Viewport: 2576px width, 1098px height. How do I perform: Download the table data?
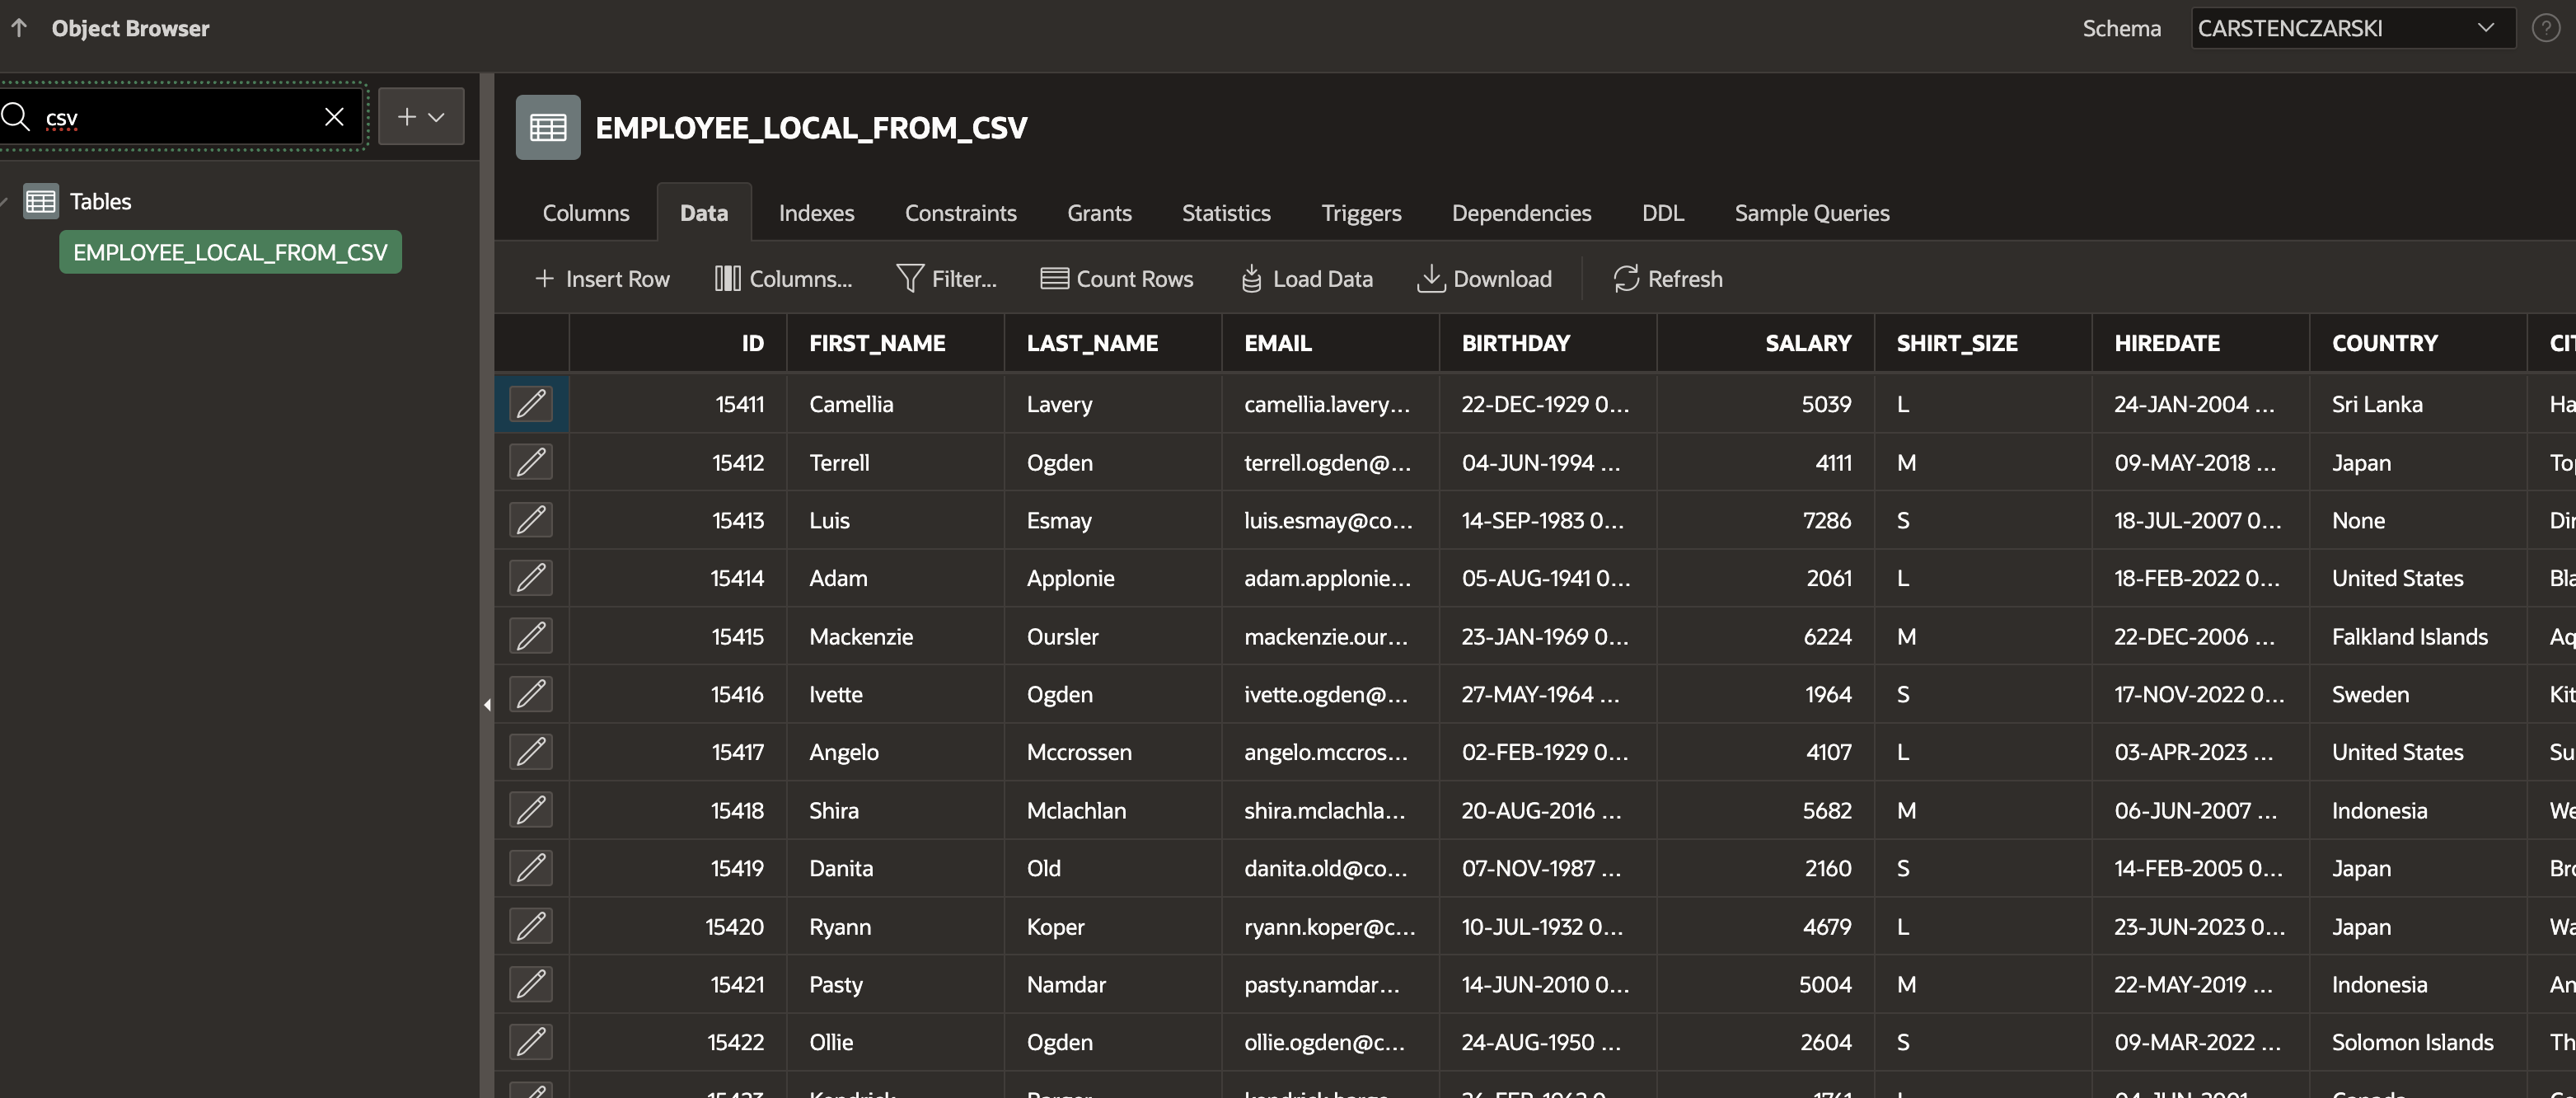(x=1485, y=279)
